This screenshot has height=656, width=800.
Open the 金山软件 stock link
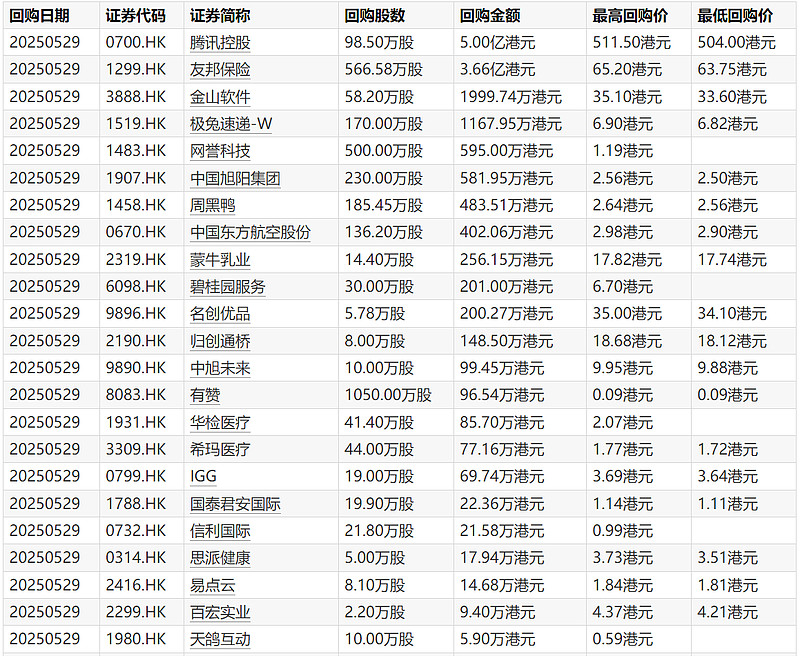coord(220,97)
